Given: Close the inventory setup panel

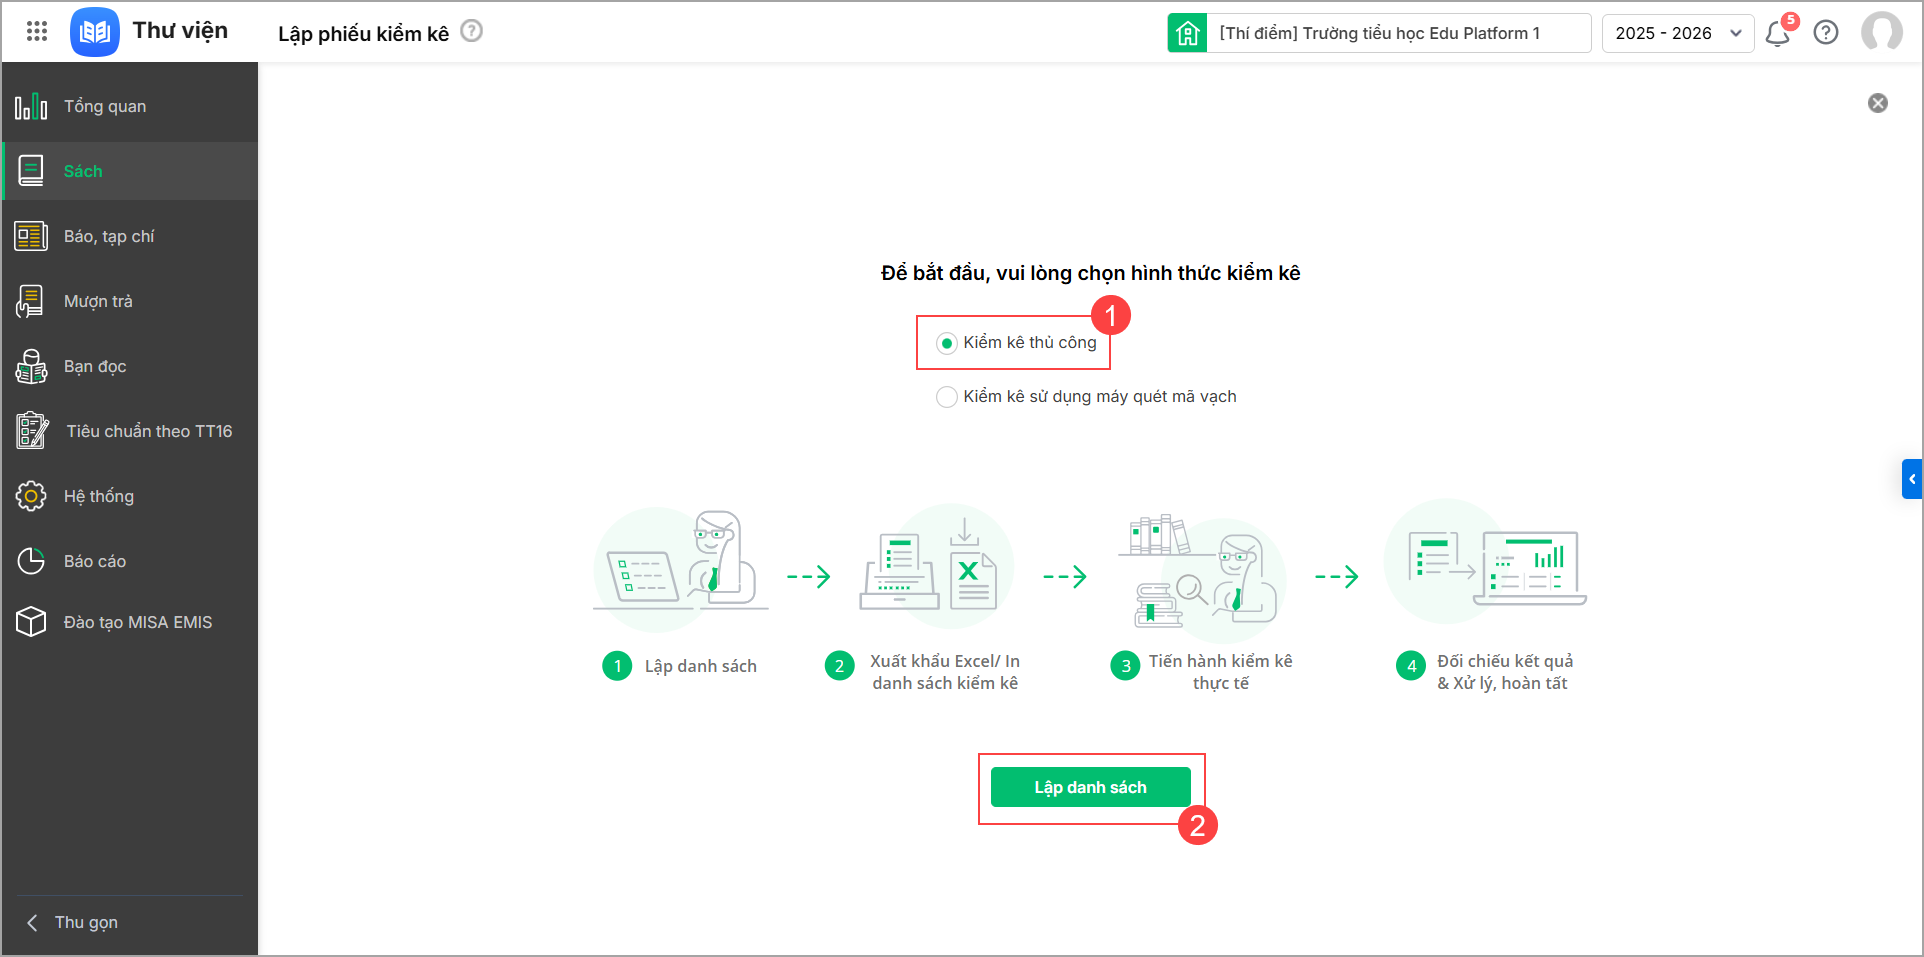Looking at the screenshot, I should coord(1878,103).
